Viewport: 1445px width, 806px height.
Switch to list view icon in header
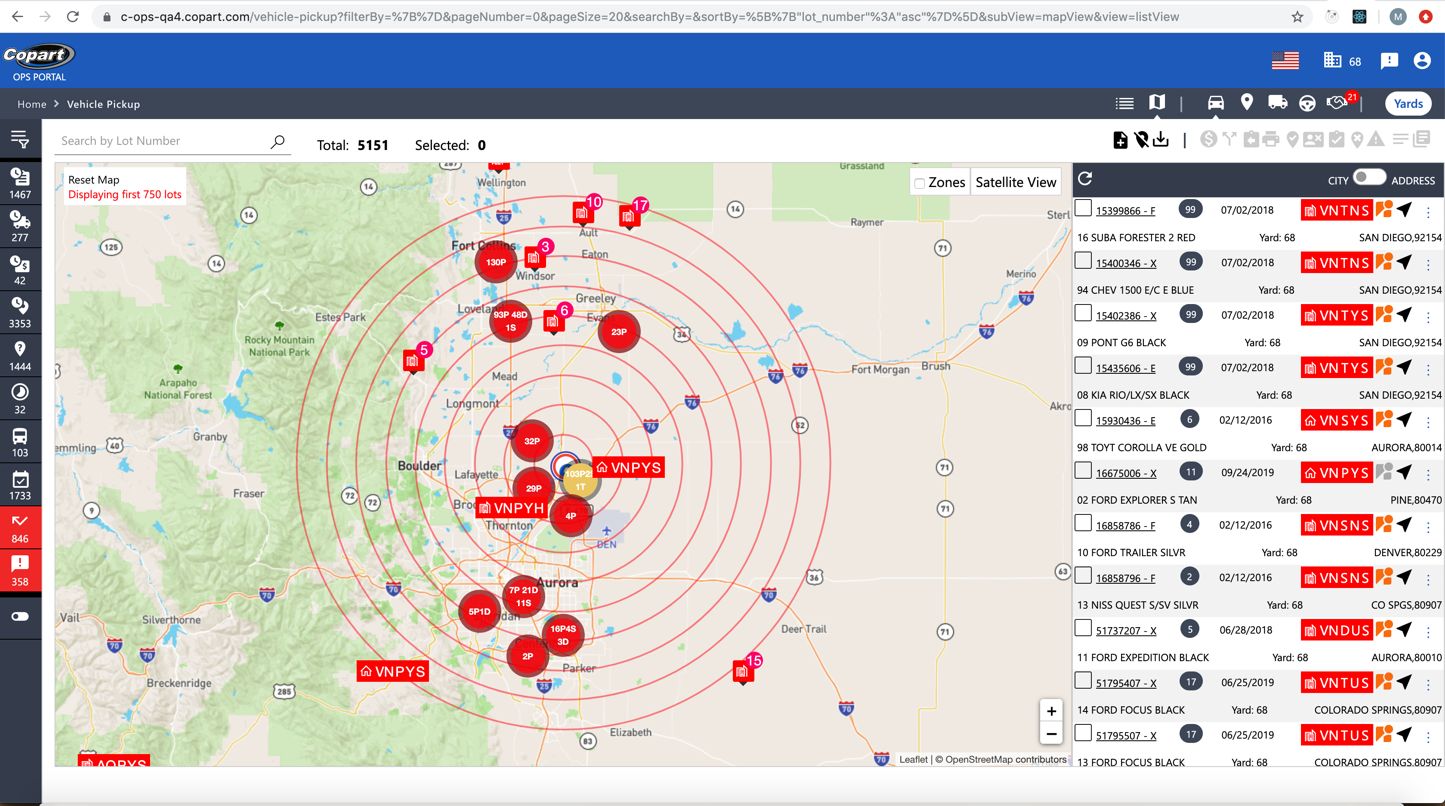point(1125,103)
